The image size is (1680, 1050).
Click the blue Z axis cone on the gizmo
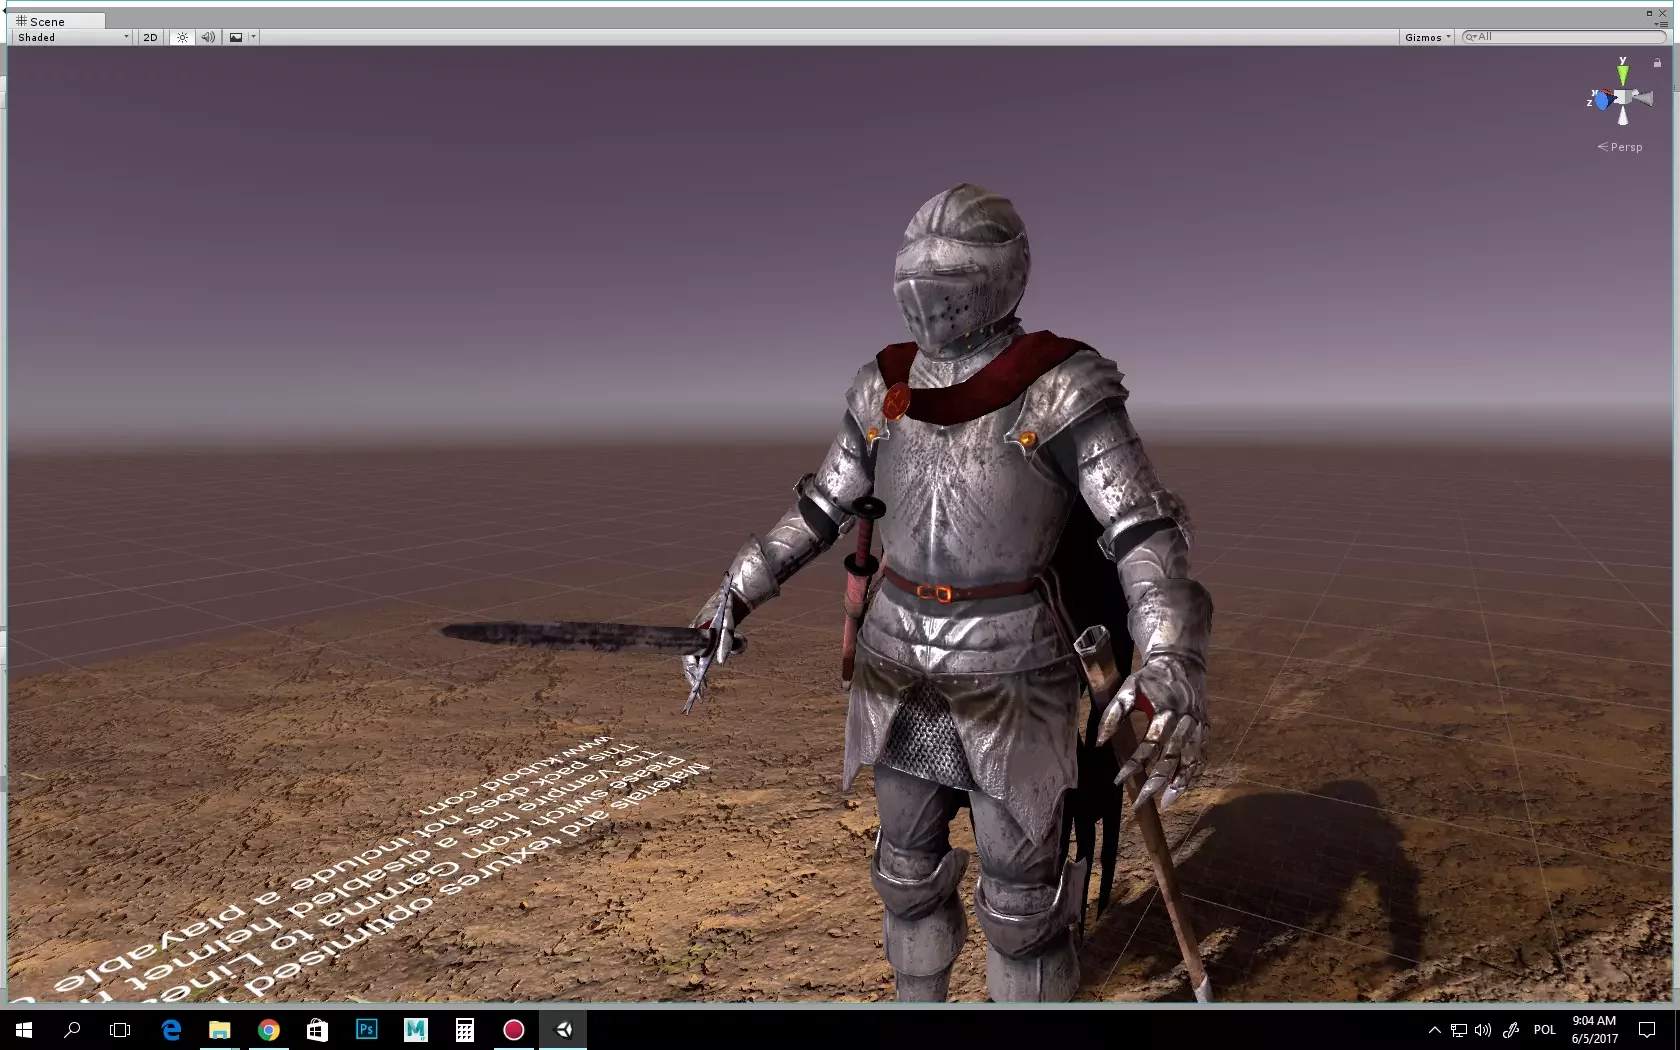[x=1601, y=100]
